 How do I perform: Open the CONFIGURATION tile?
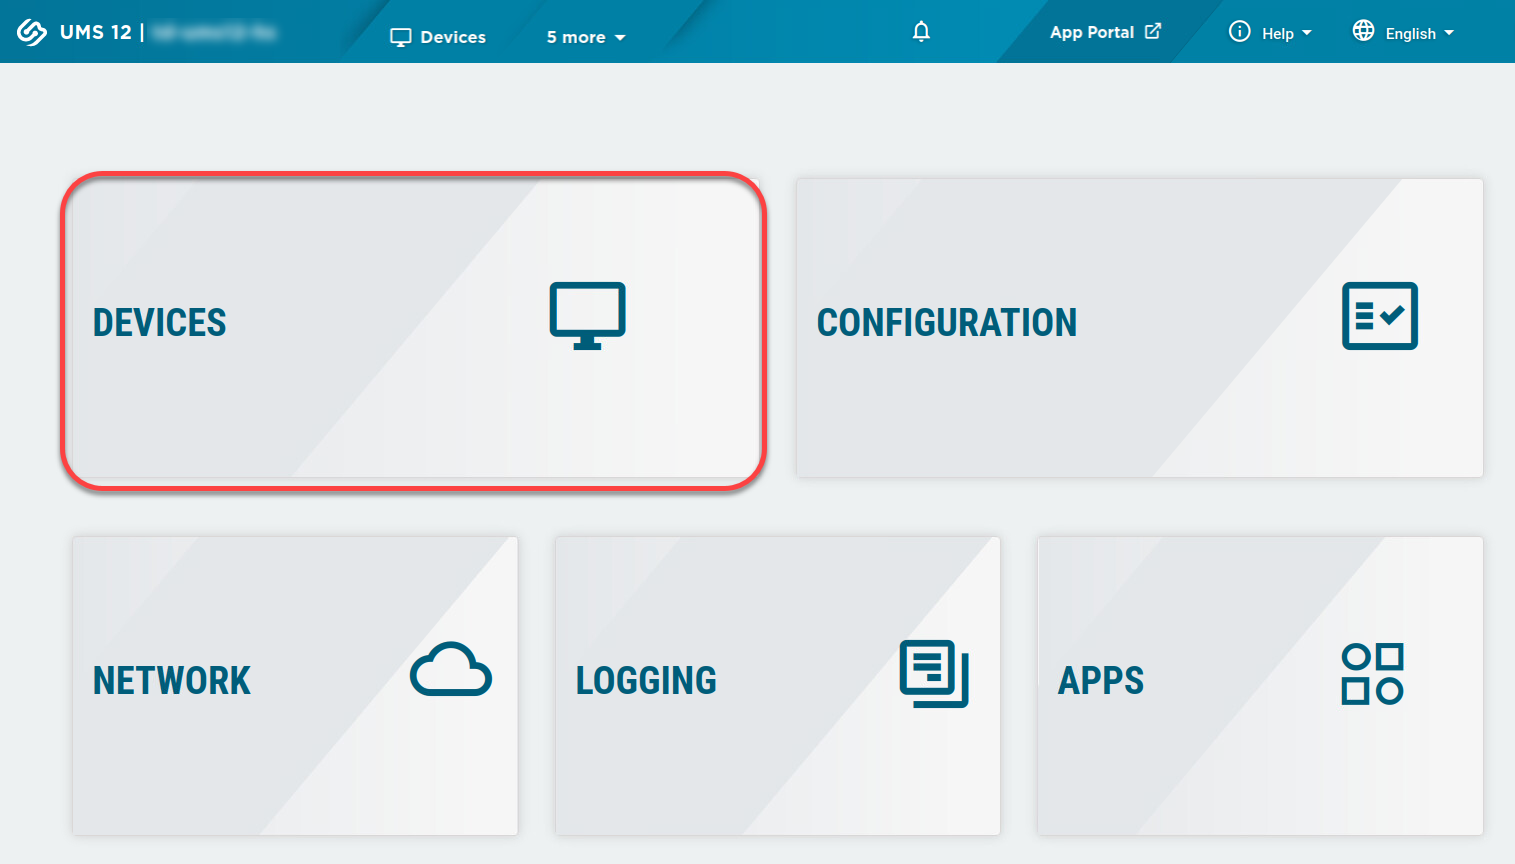pyautogui.click(x=946, y=323)
